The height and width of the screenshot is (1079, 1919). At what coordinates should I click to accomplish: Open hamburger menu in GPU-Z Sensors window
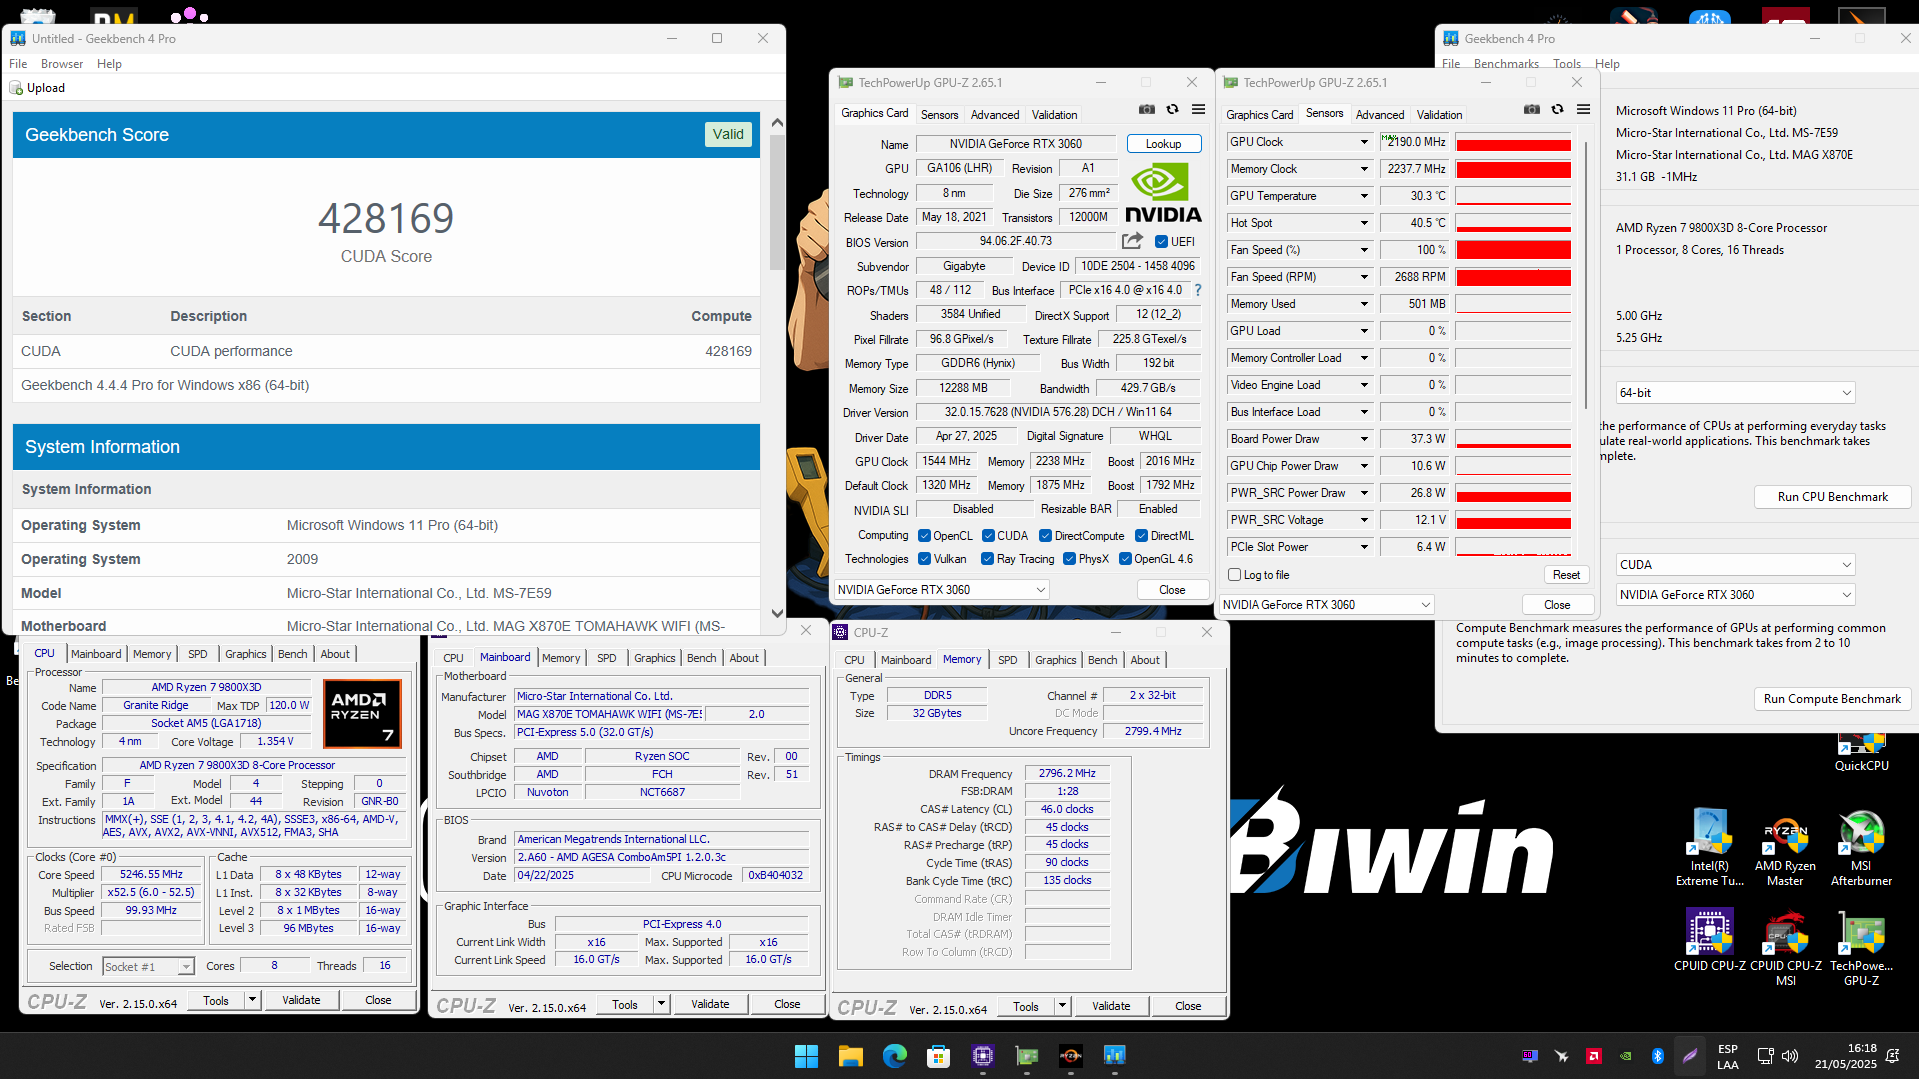pyautogui.click(x=1583, y=110)
